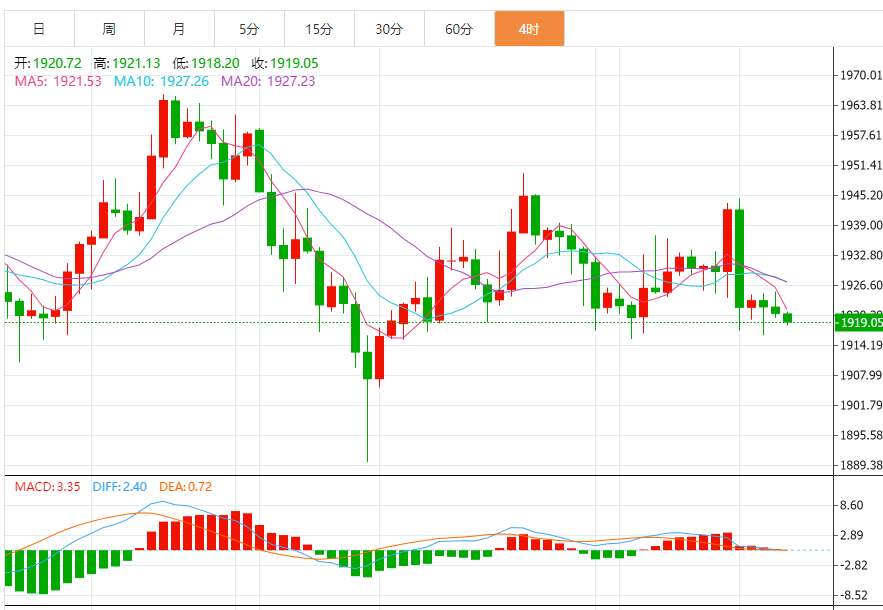Click the 1901.79 price axis label
The width and height of the screenshot is (883, 610).
point(861,406)
